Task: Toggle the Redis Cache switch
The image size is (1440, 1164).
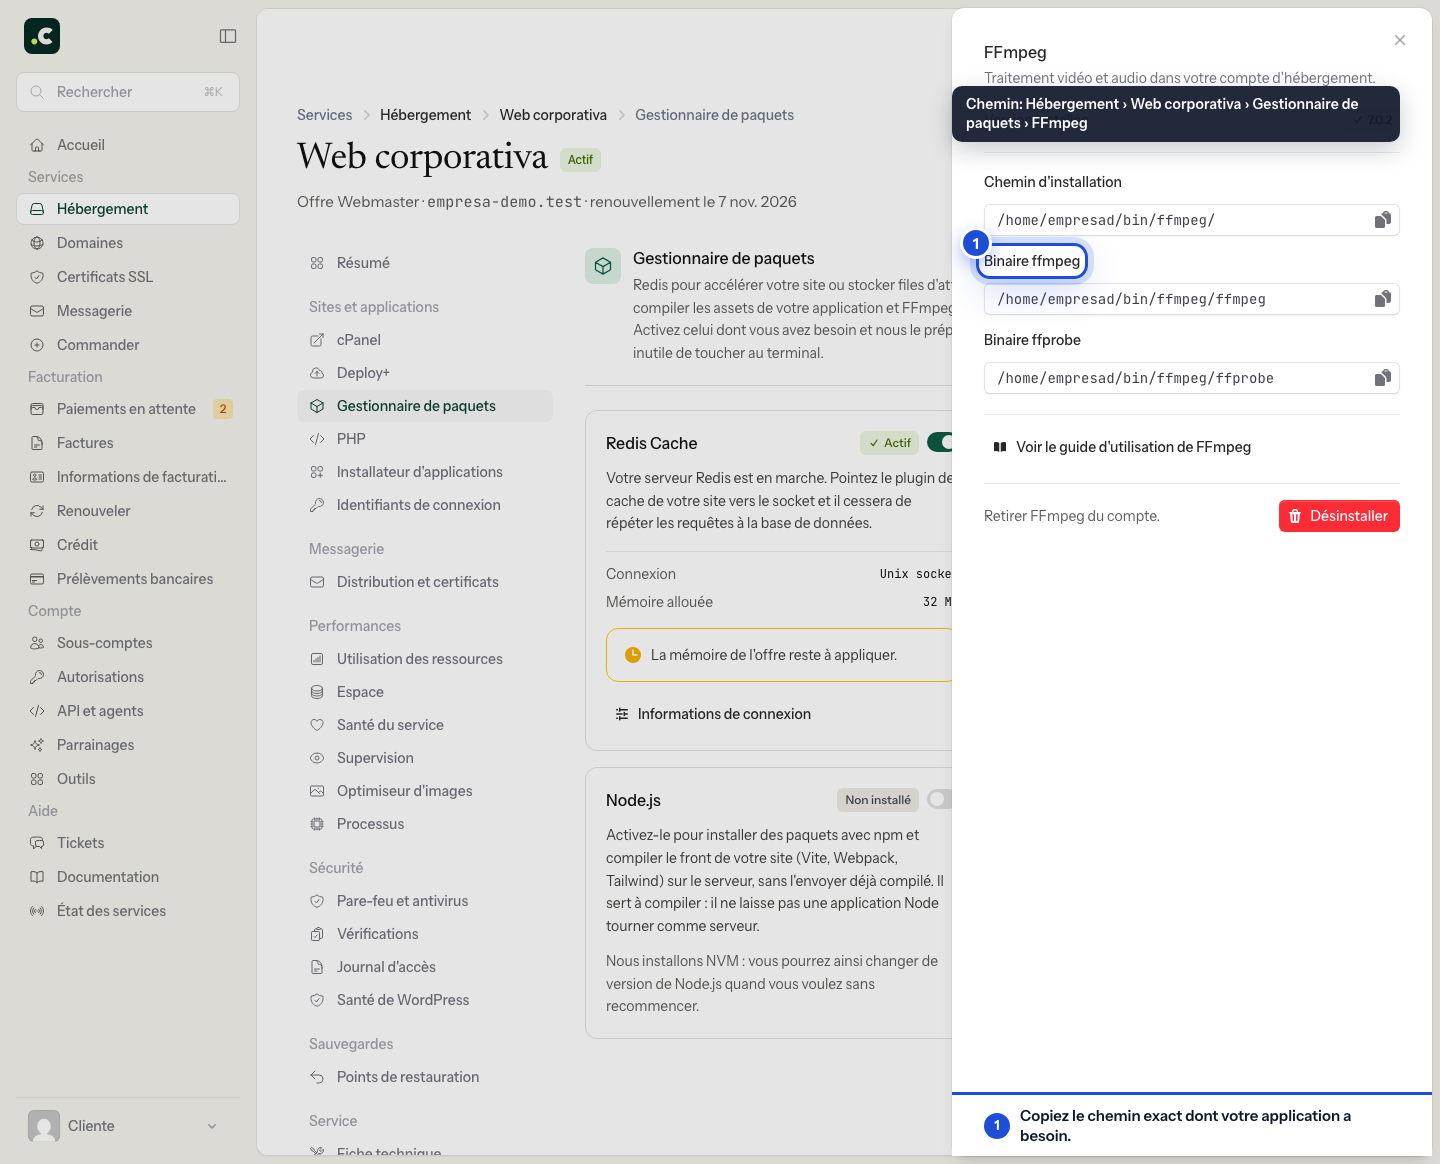Action: point(940,442)
